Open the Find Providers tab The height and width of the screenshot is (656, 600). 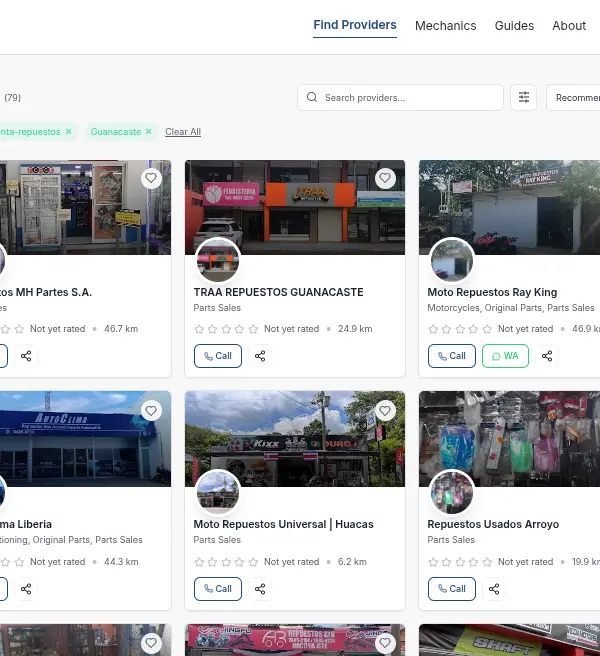[355, 25]
